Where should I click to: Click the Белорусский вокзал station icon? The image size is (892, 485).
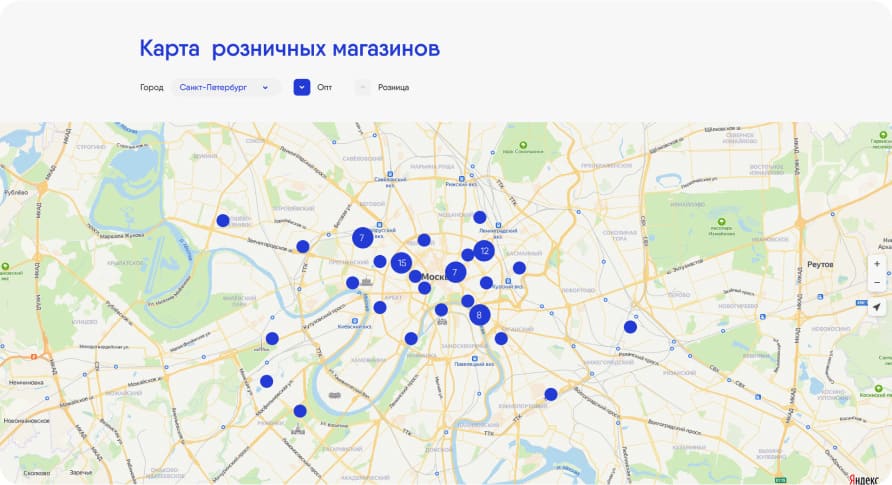[x=379, y=225]
